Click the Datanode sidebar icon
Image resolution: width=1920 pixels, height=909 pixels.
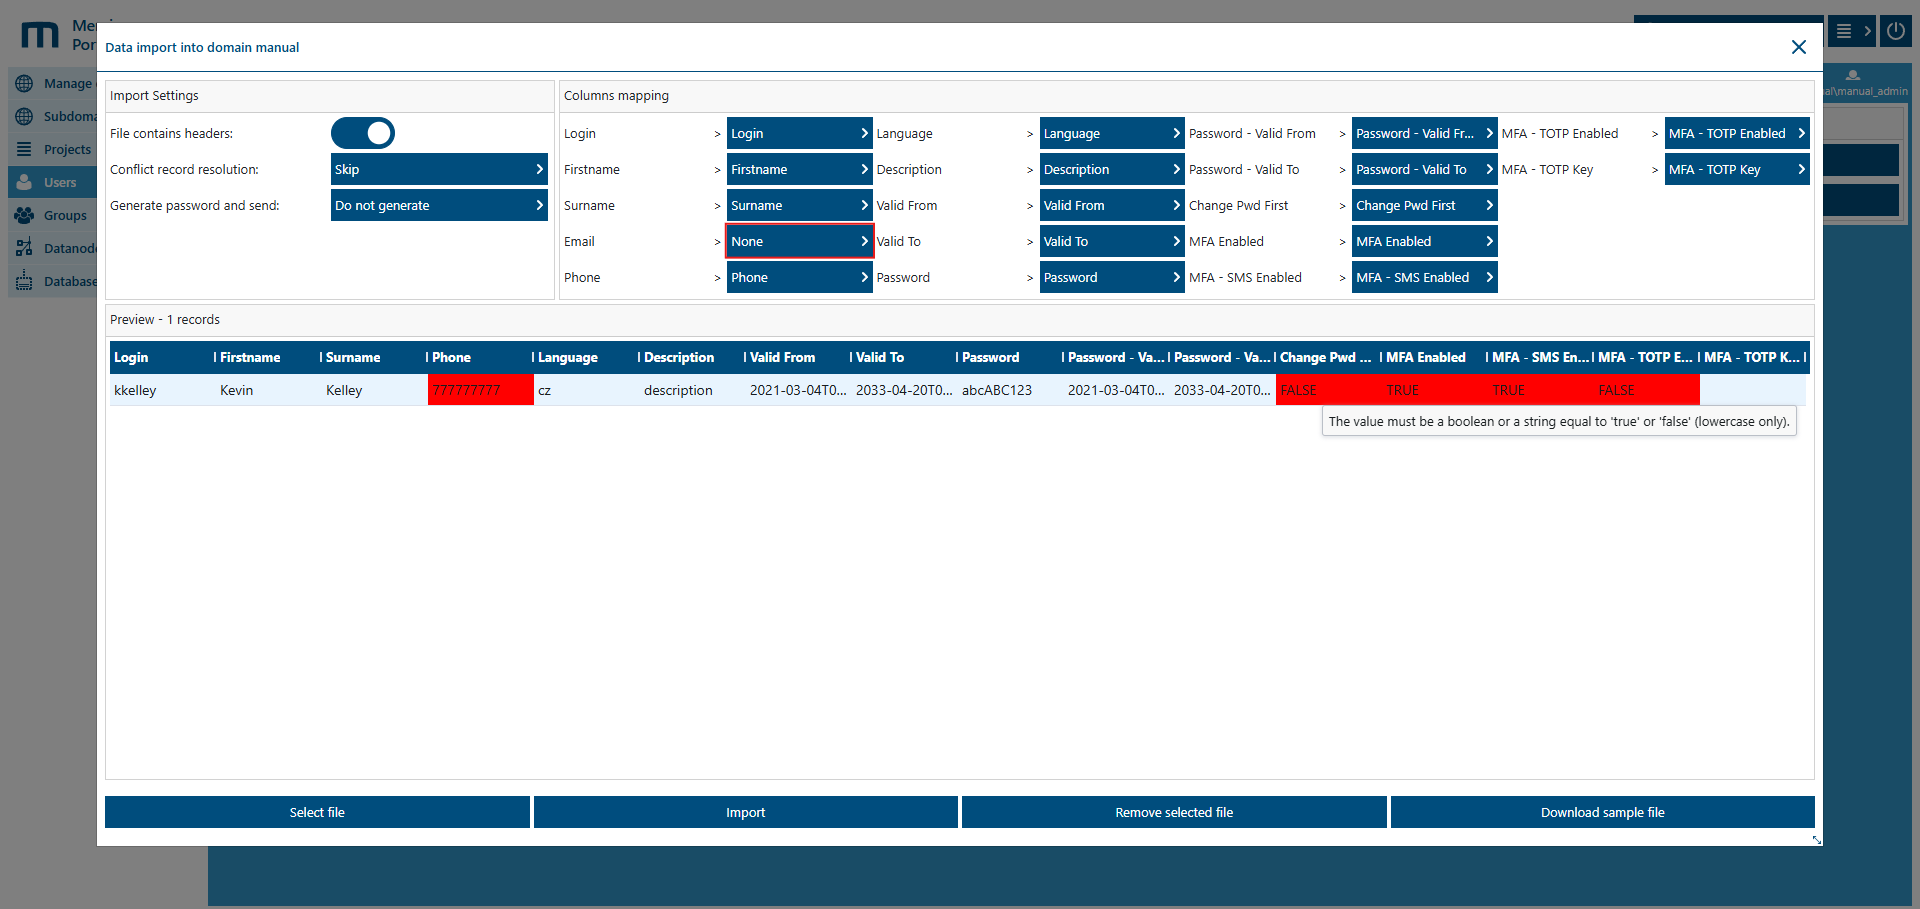(25, 248)
